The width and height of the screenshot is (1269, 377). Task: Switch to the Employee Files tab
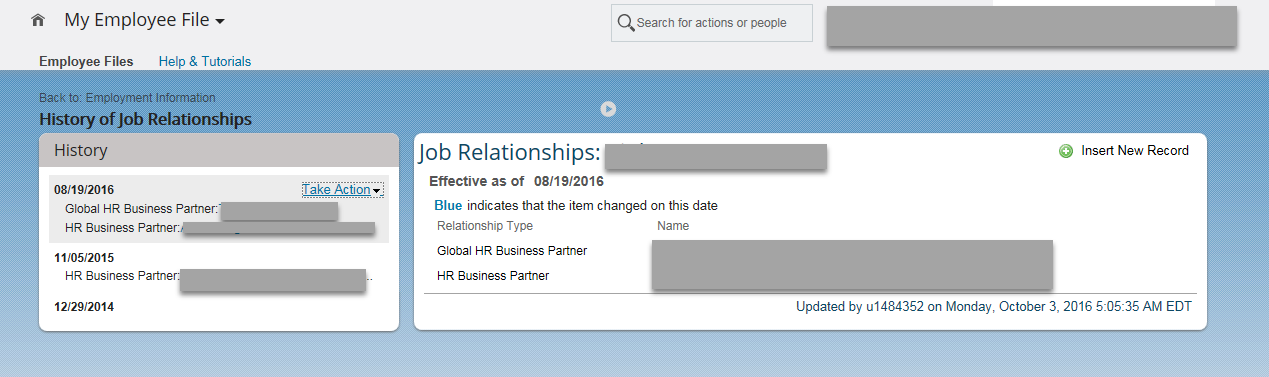point(86,61)
